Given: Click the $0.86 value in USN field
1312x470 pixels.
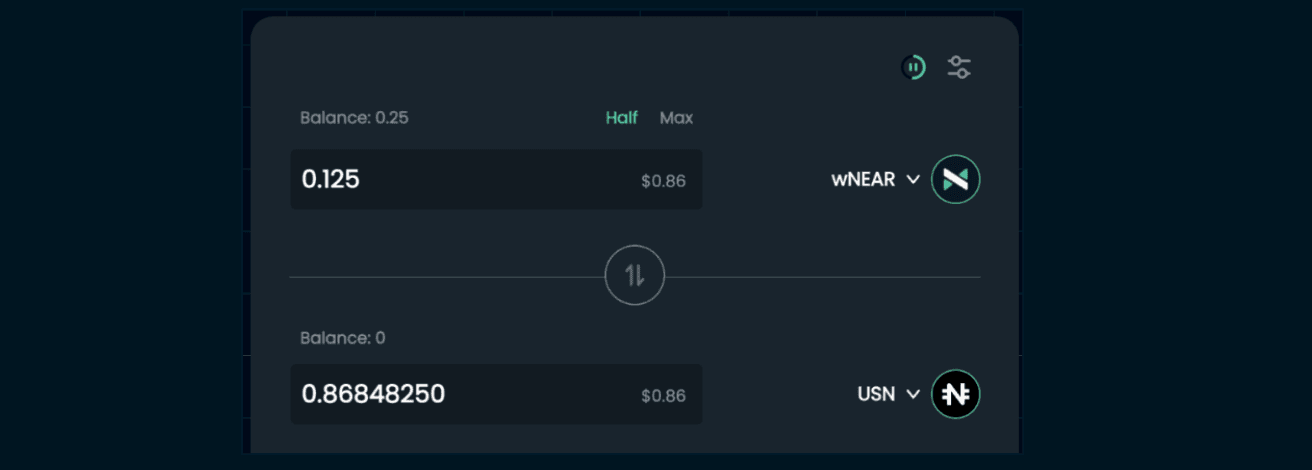Looking at the screenshot, I should click(663, 396).
